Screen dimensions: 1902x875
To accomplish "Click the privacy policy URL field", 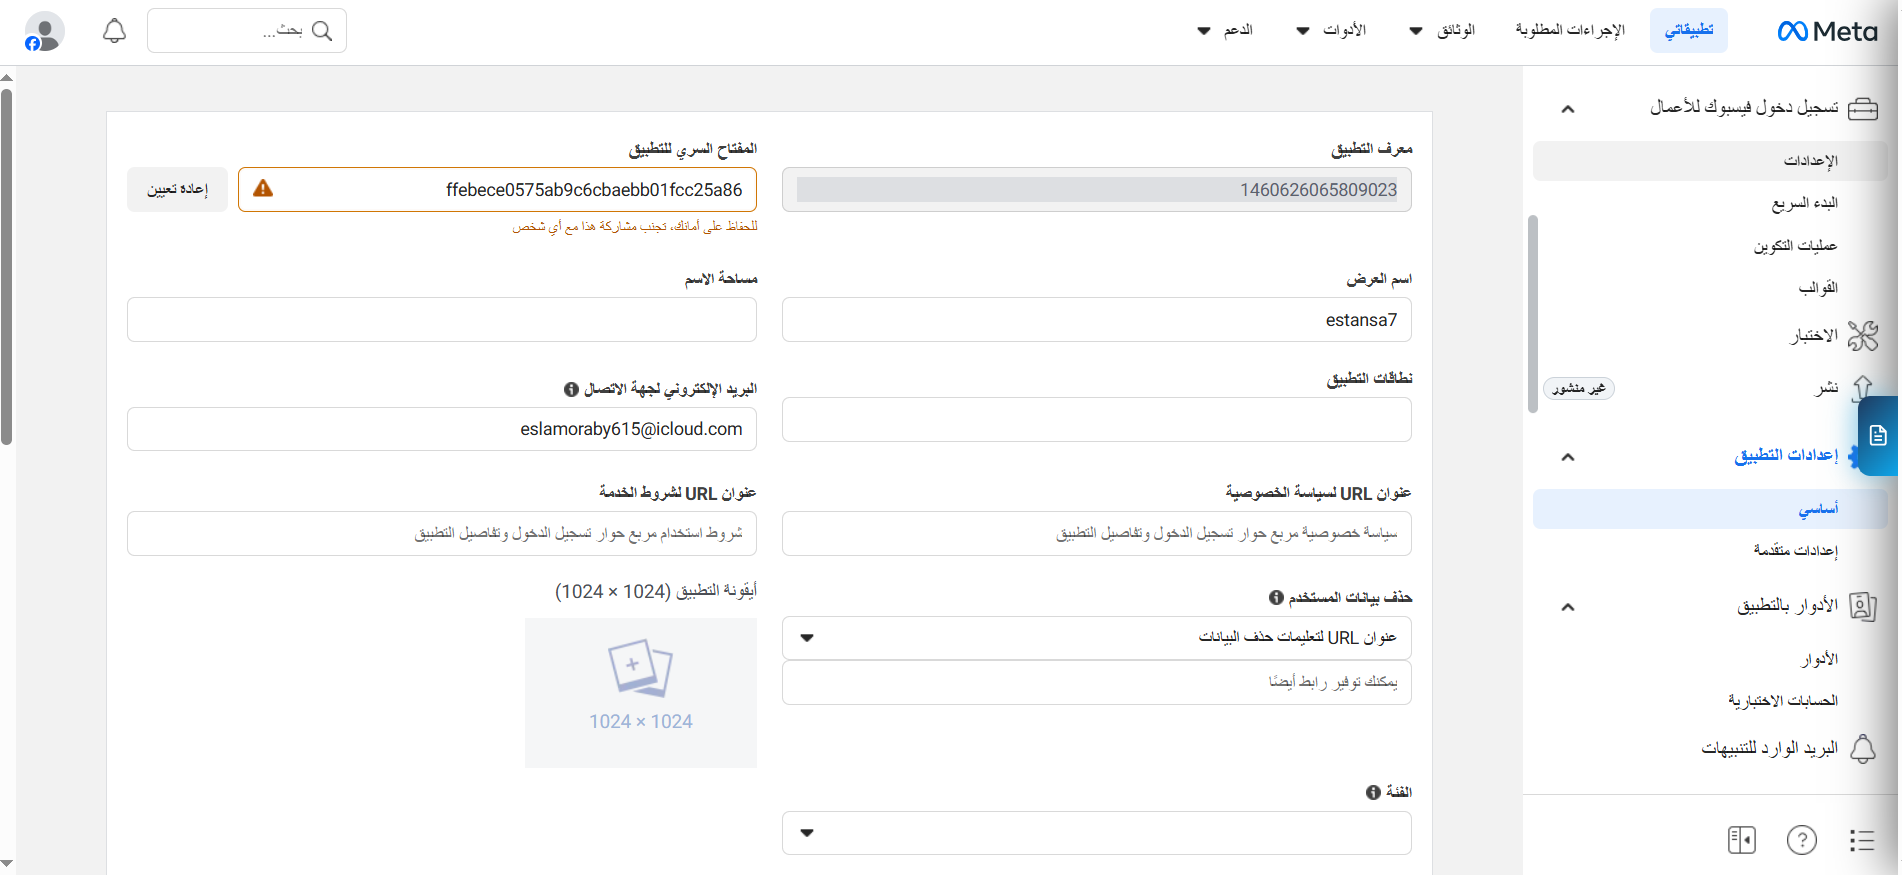I will point(1096,534).
